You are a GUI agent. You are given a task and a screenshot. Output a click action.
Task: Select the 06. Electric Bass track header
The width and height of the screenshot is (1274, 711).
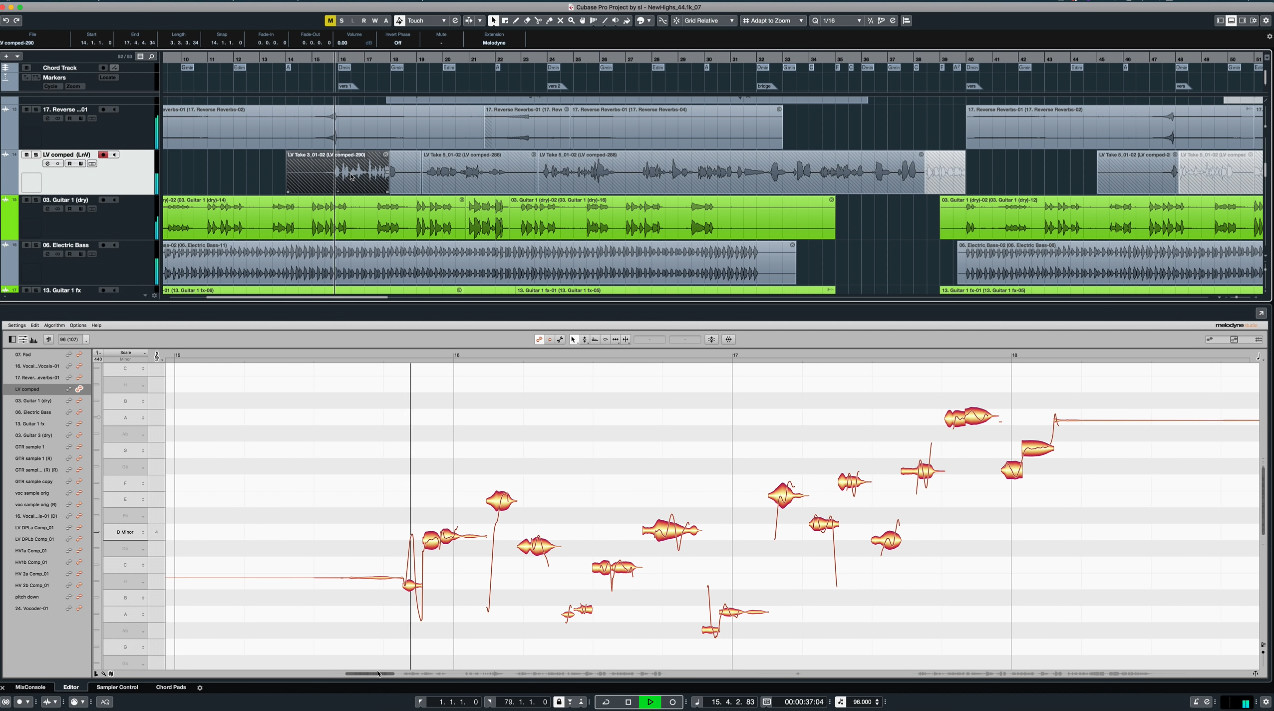(x=66, y=245)
